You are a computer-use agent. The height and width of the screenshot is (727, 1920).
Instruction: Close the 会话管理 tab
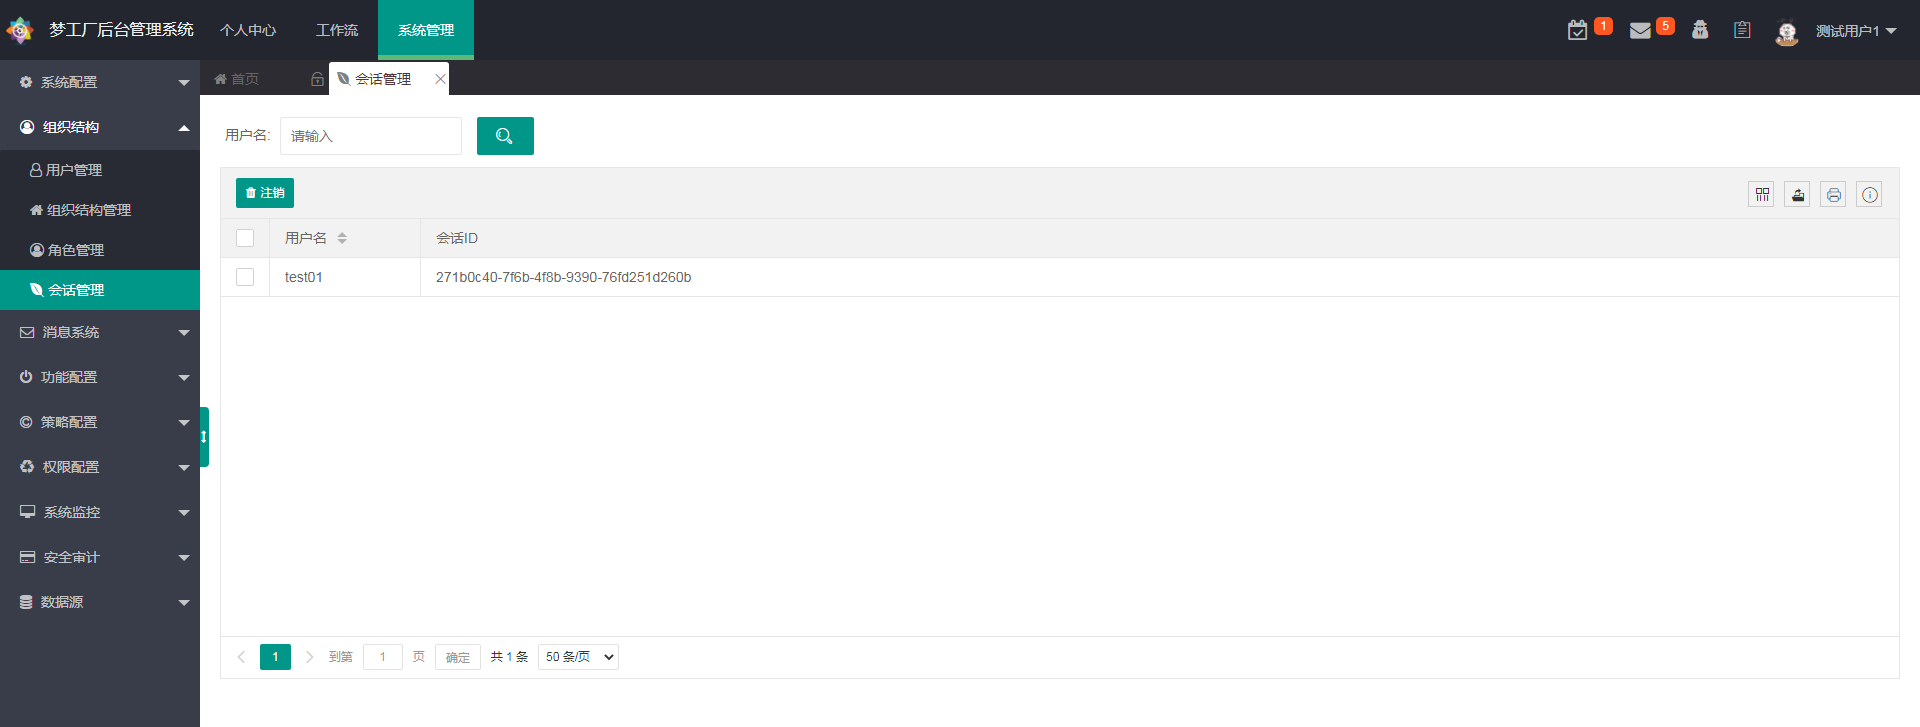point(440,79)
